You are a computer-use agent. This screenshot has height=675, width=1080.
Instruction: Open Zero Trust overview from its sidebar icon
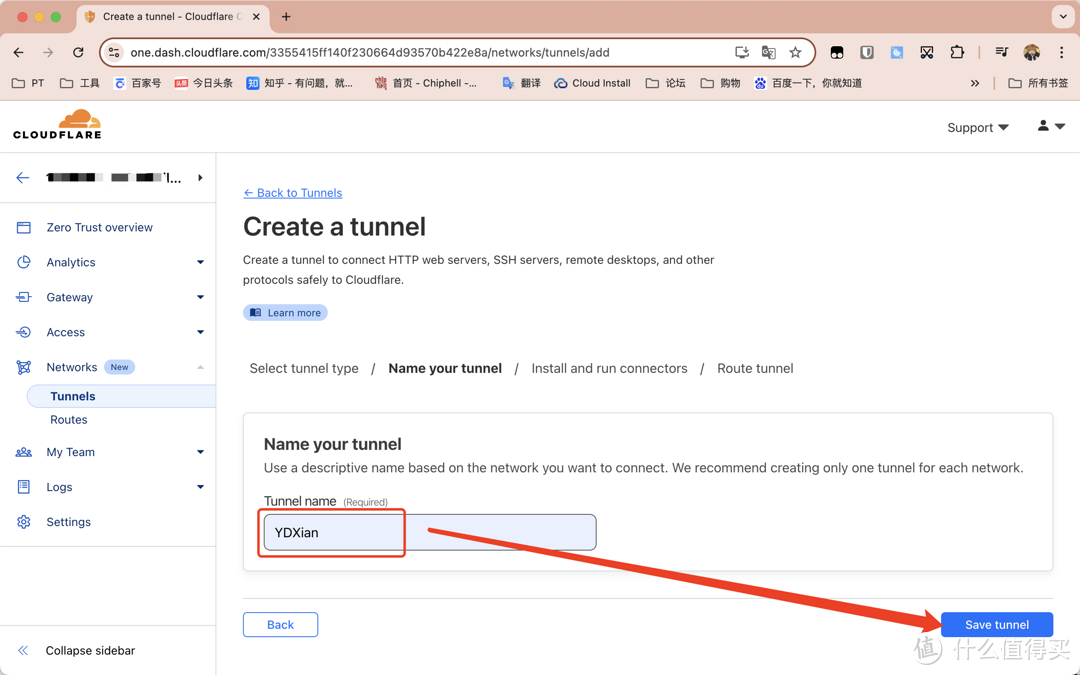[24, 228]
